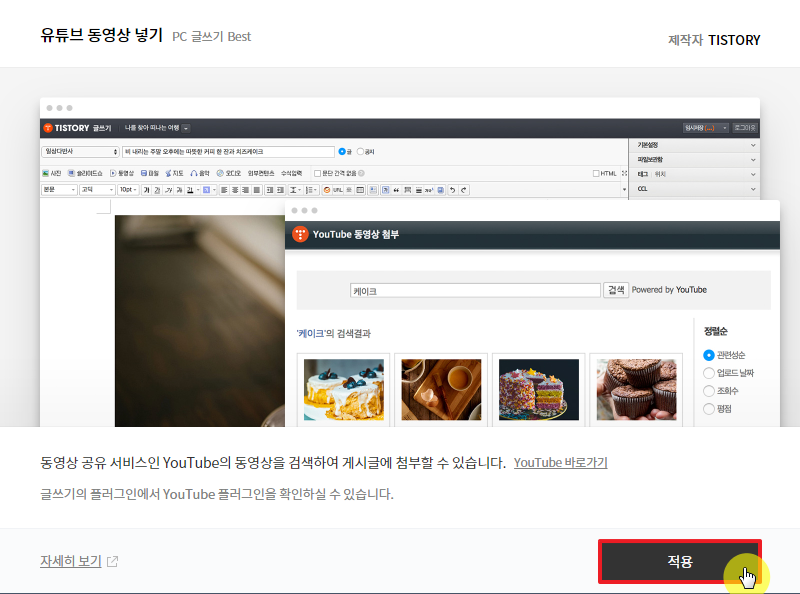
Task: Toggle italic formatting icon
Action: [168, 190]
